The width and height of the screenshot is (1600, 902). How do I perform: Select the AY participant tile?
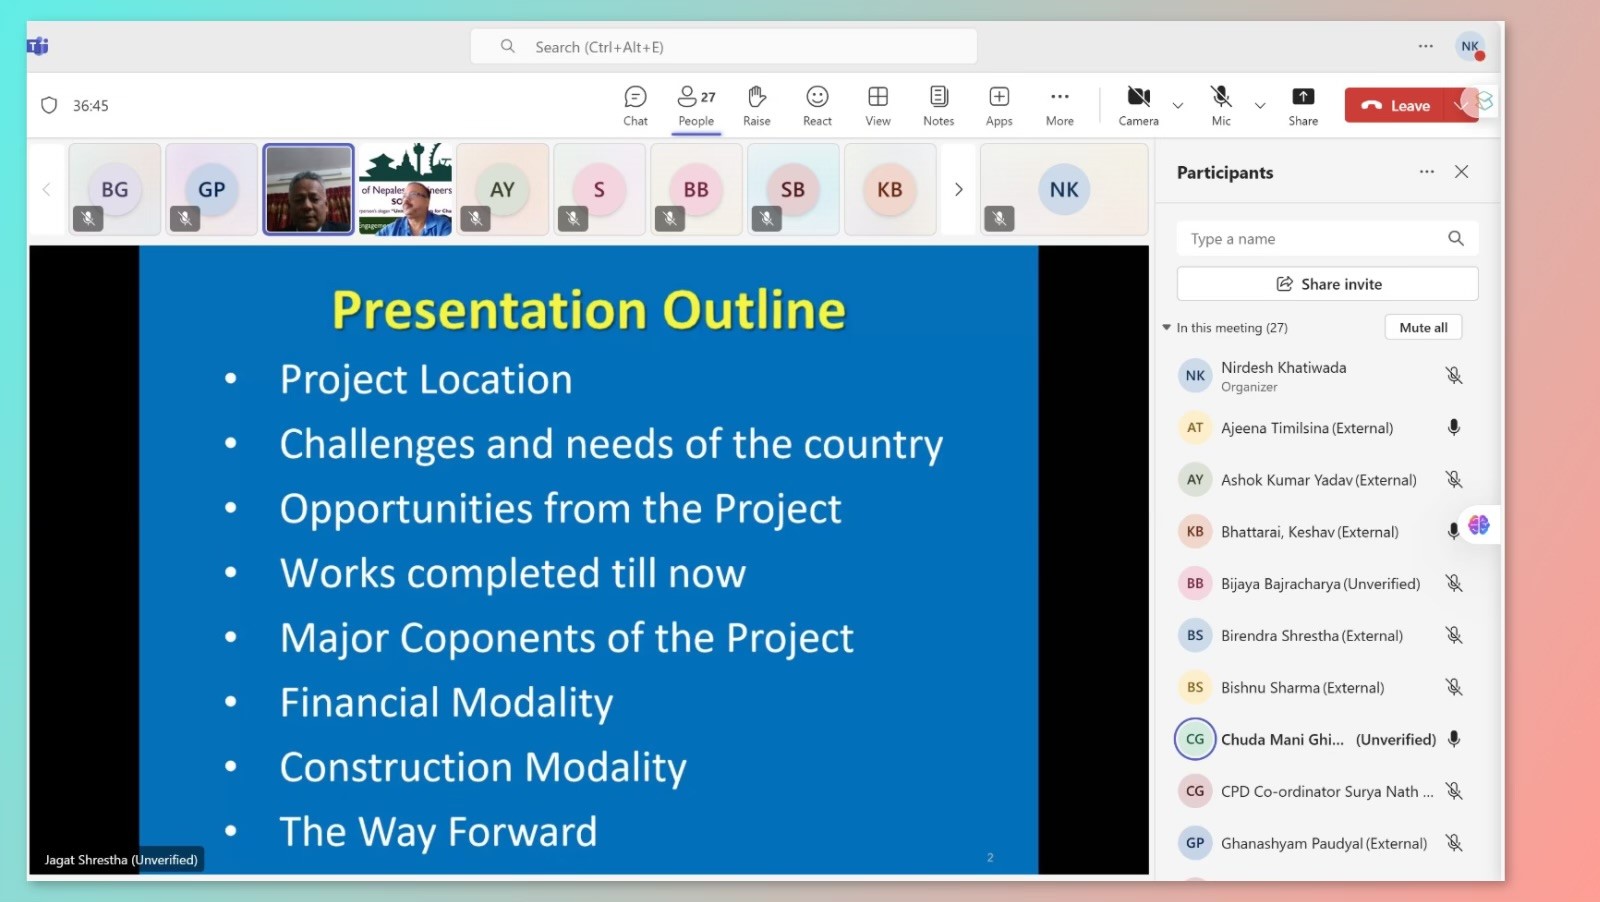(x=502, y=189)
